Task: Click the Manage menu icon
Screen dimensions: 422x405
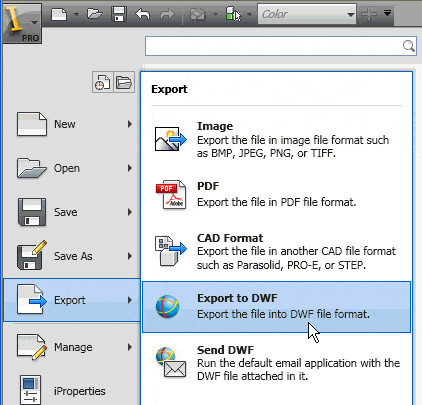Action: point(32,347)
